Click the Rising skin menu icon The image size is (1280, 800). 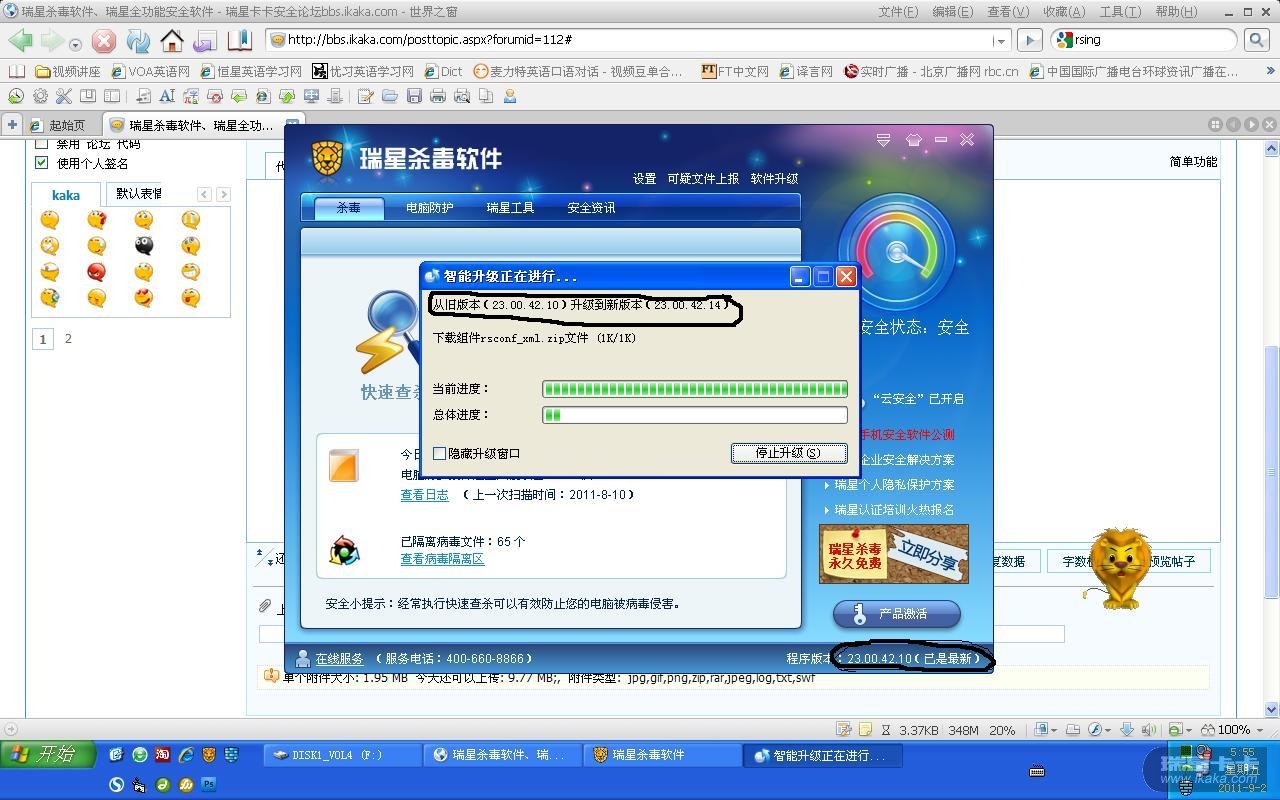click(913, 140)
